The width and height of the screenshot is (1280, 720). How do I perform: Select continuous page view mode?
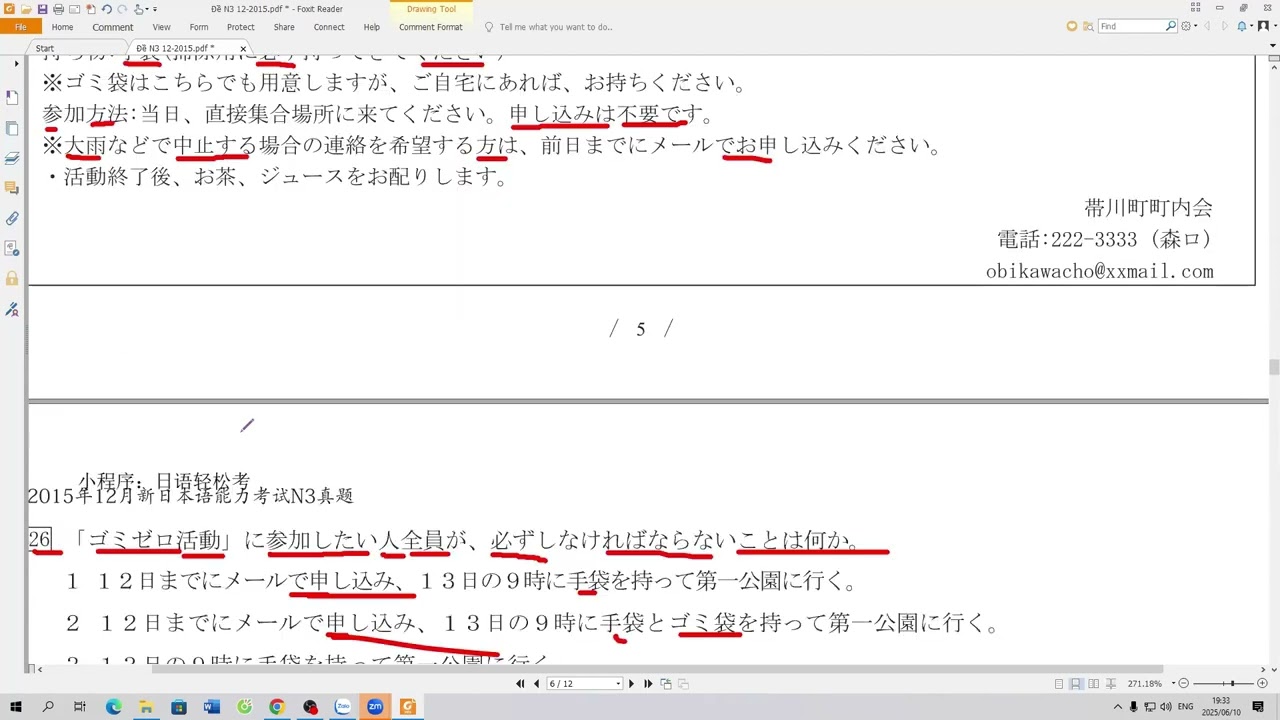coord(1076,683)
